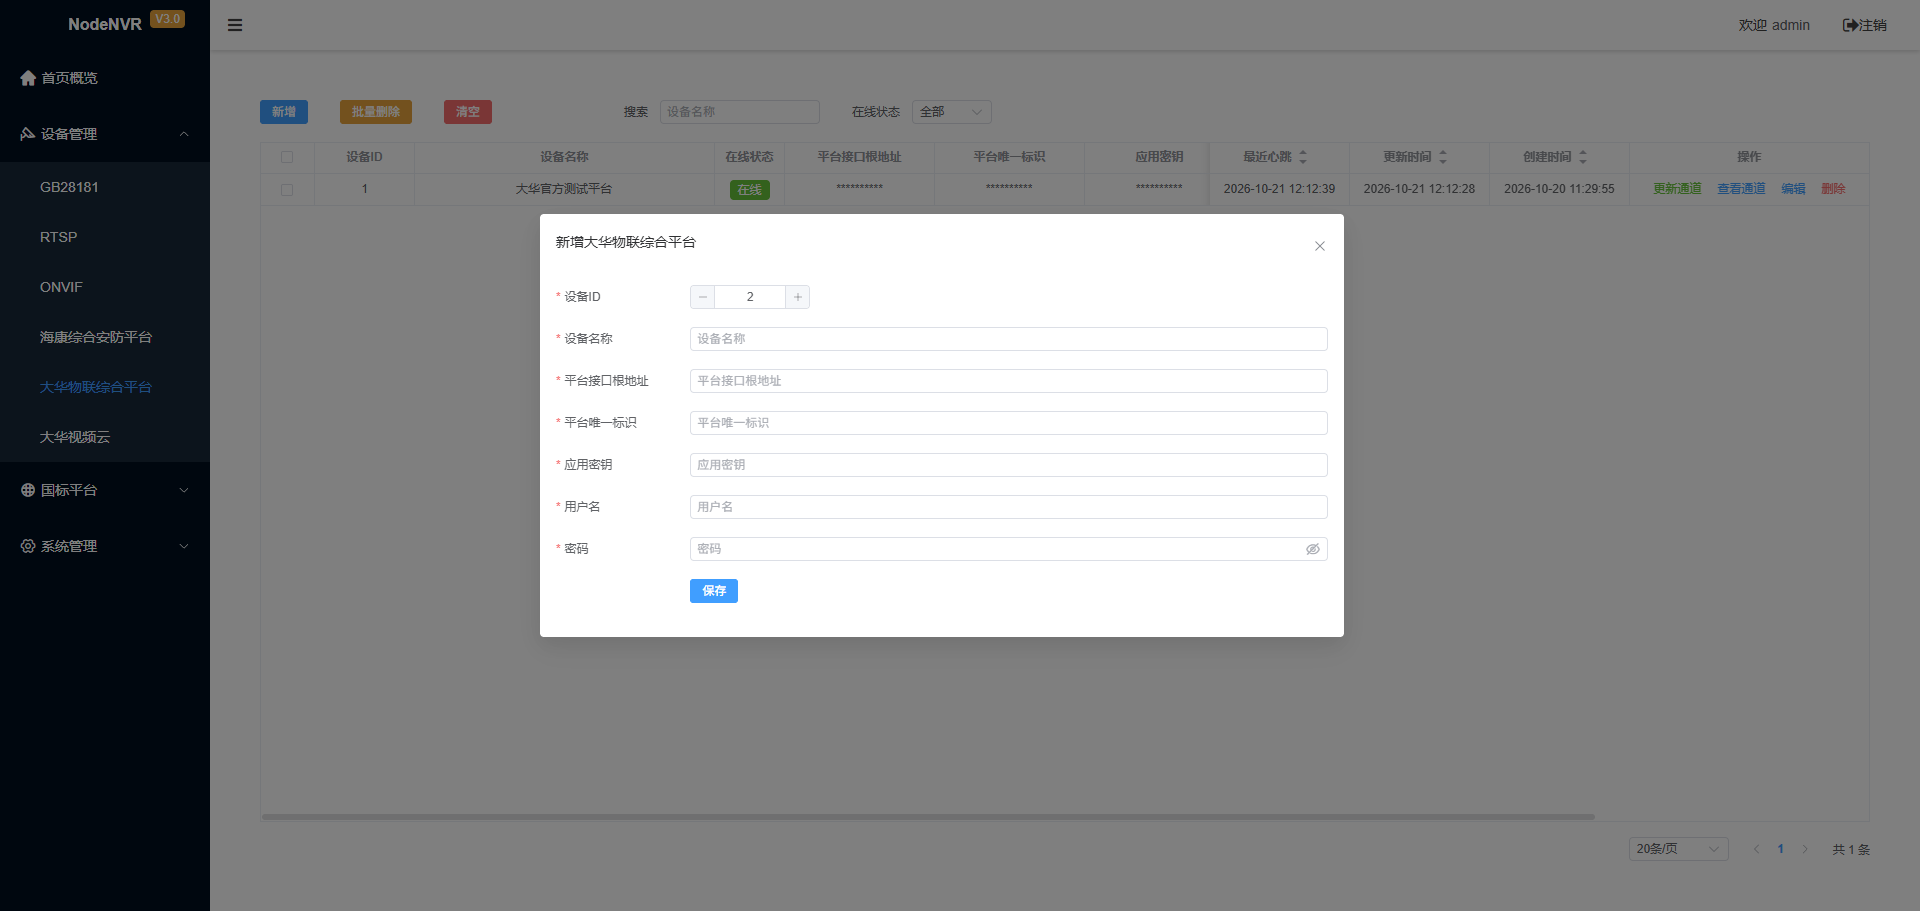Focus the 平台接口根地址 input field
Screen dimensions: 1920x911
click(1009, 381)
